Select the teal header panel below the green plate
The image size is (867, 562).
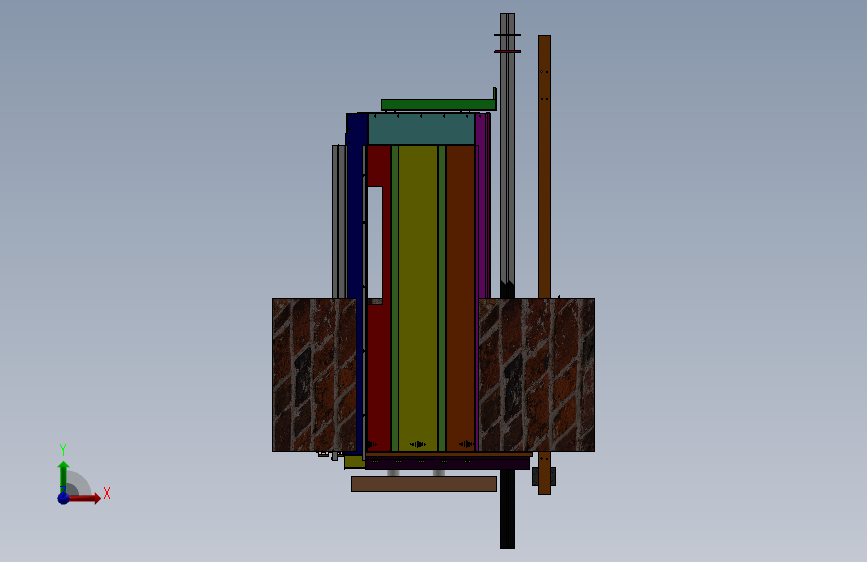tap(421, 129)
